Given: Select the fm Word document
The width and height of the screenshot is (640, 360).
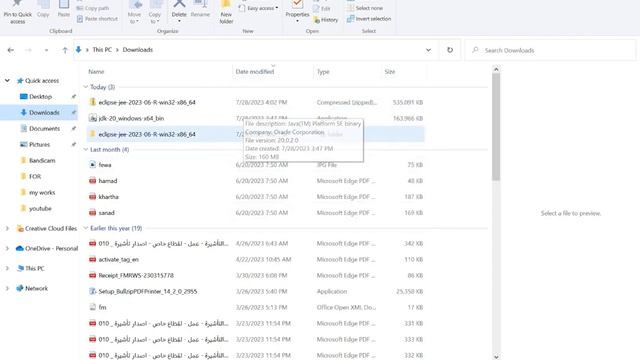Looking at the screenshot, I should (256, 307).
